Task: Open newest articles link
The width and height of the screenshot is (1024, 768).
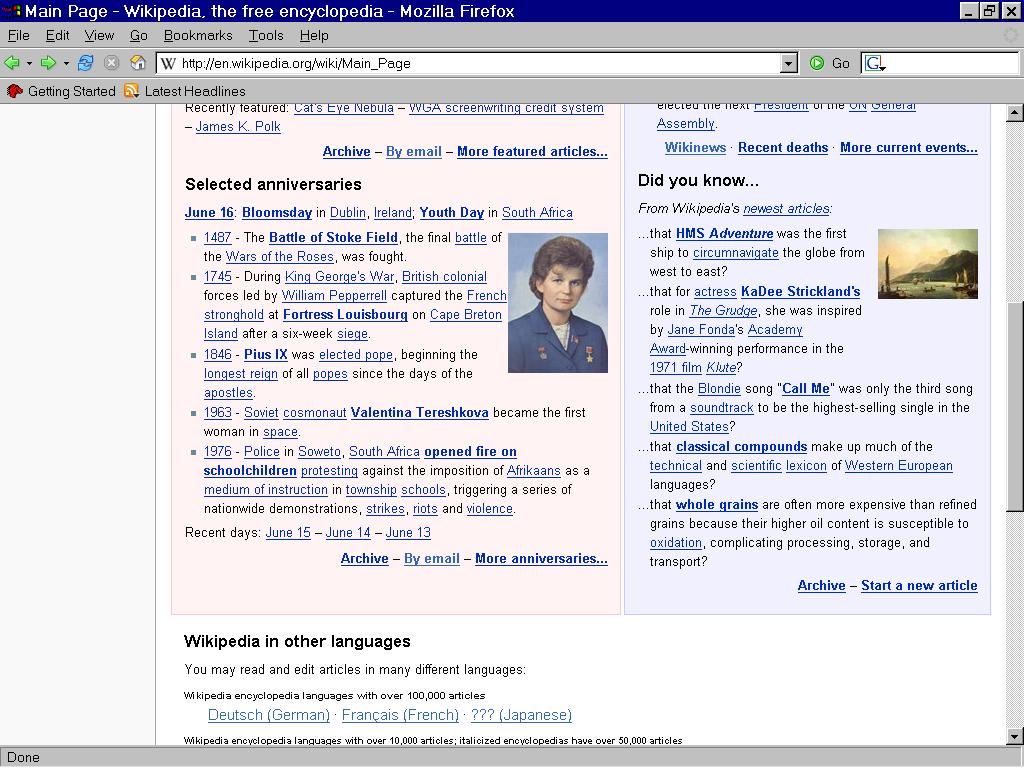Action: 786,209
